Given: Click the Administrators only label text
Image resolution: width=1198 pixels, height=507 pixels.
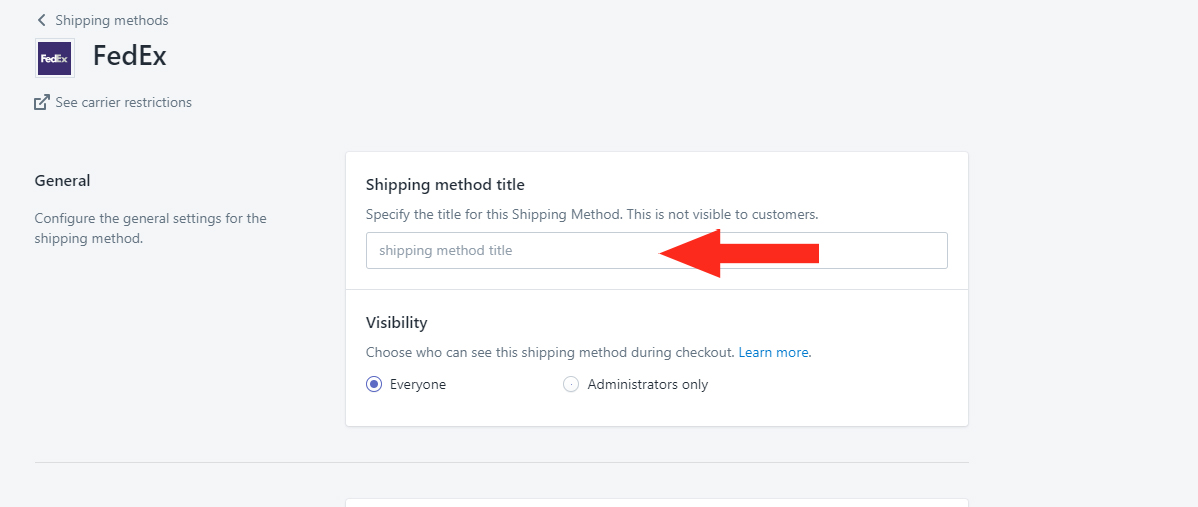Looking at the screenshot, I should pyautogui.click(x=648, y=385).
